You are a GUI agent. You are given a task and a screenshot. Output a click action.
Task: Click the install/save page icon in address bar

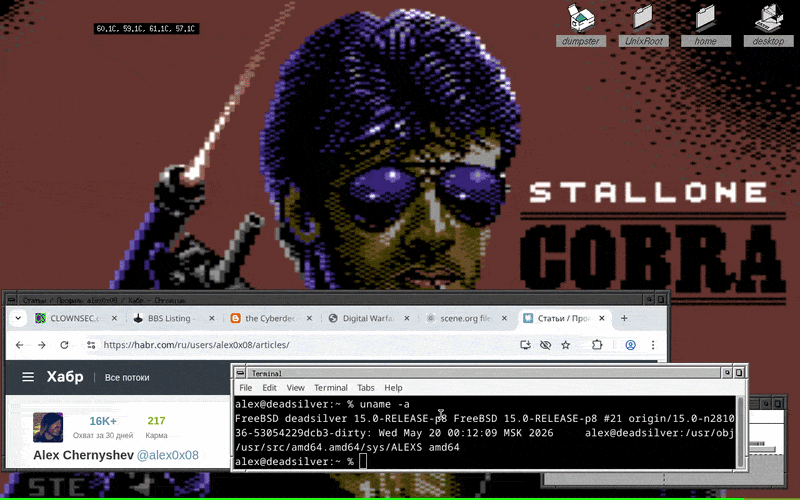pos(525,345)
